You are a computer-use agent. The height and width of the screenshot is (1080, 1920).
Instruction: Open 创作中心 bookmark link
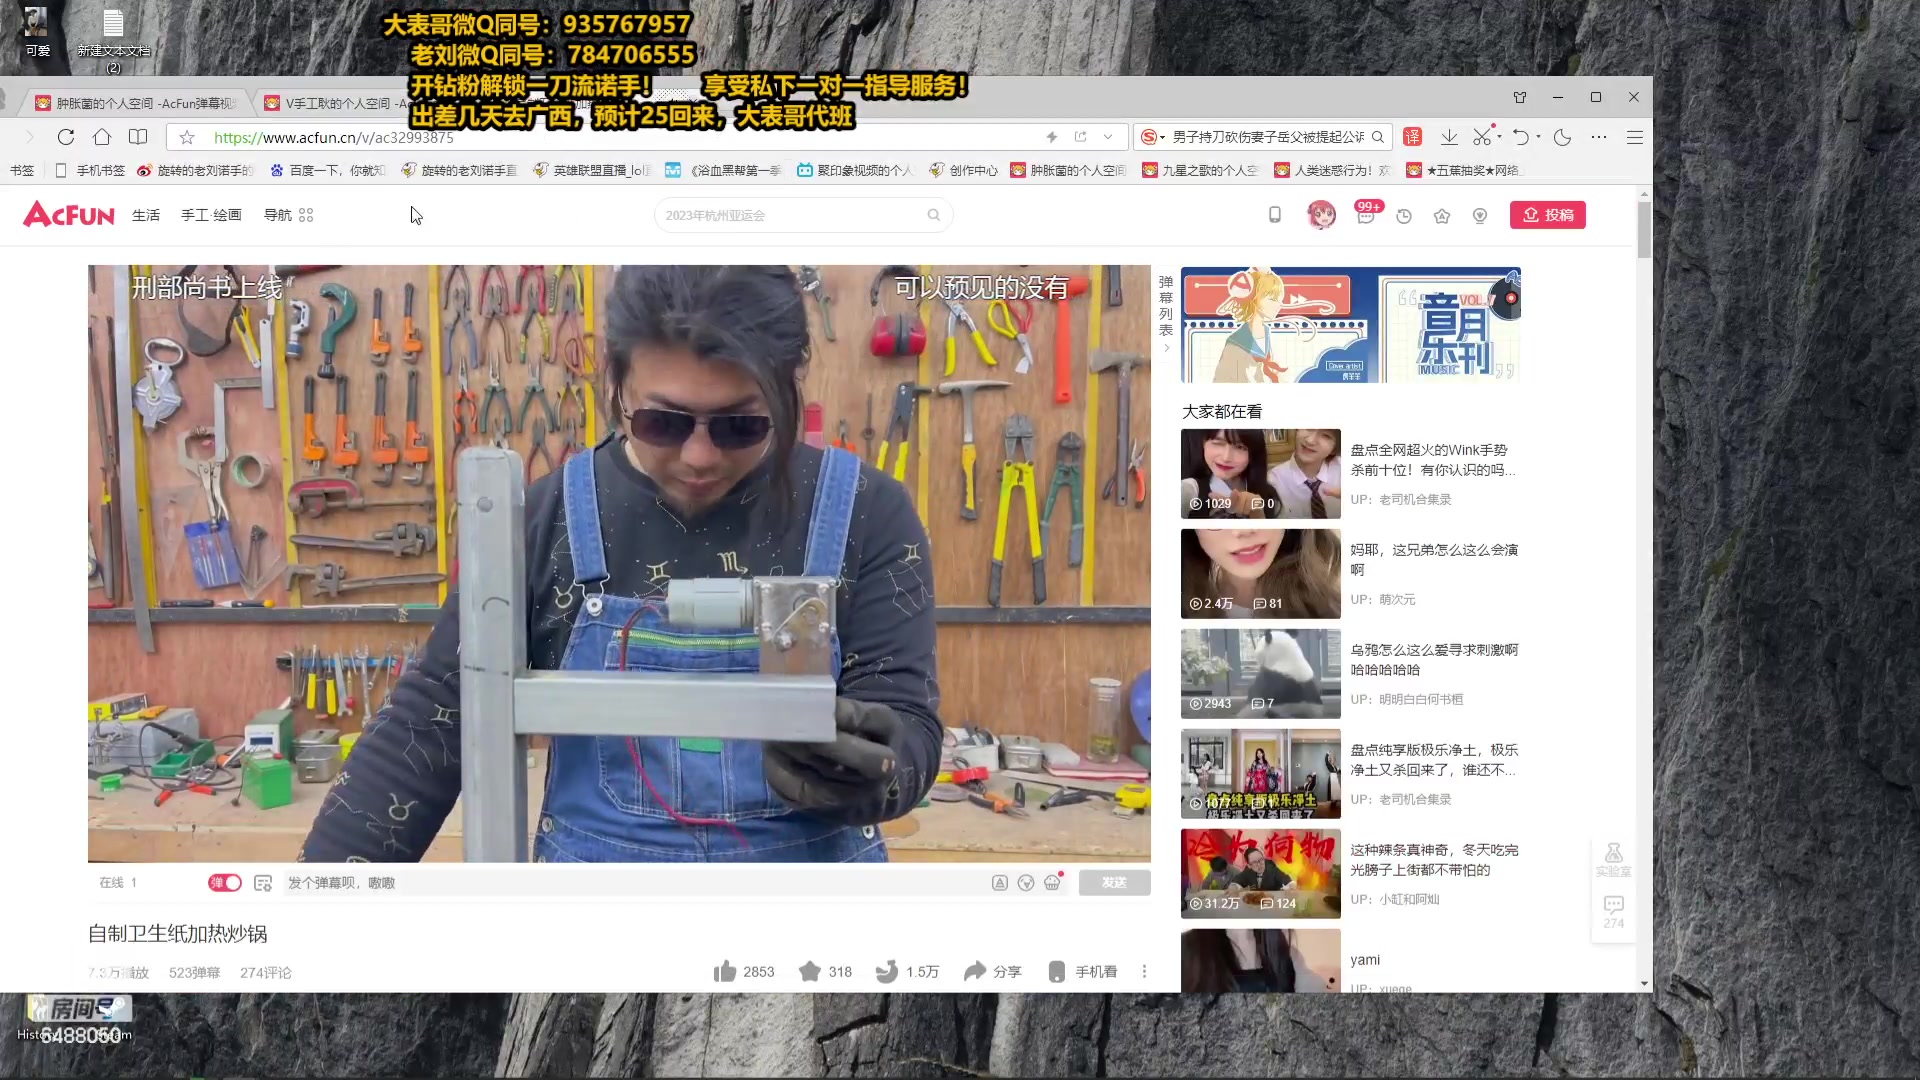pos(964,171)
